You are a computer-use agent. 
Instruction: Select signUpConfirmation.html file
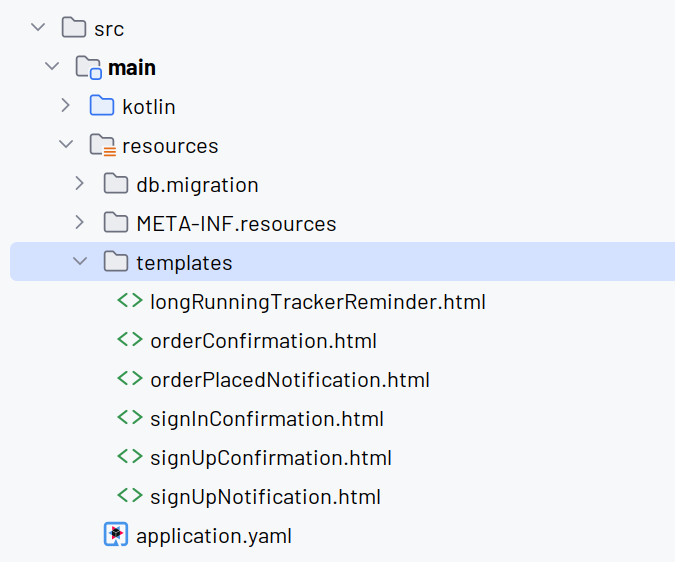click(x=271, y=458)
